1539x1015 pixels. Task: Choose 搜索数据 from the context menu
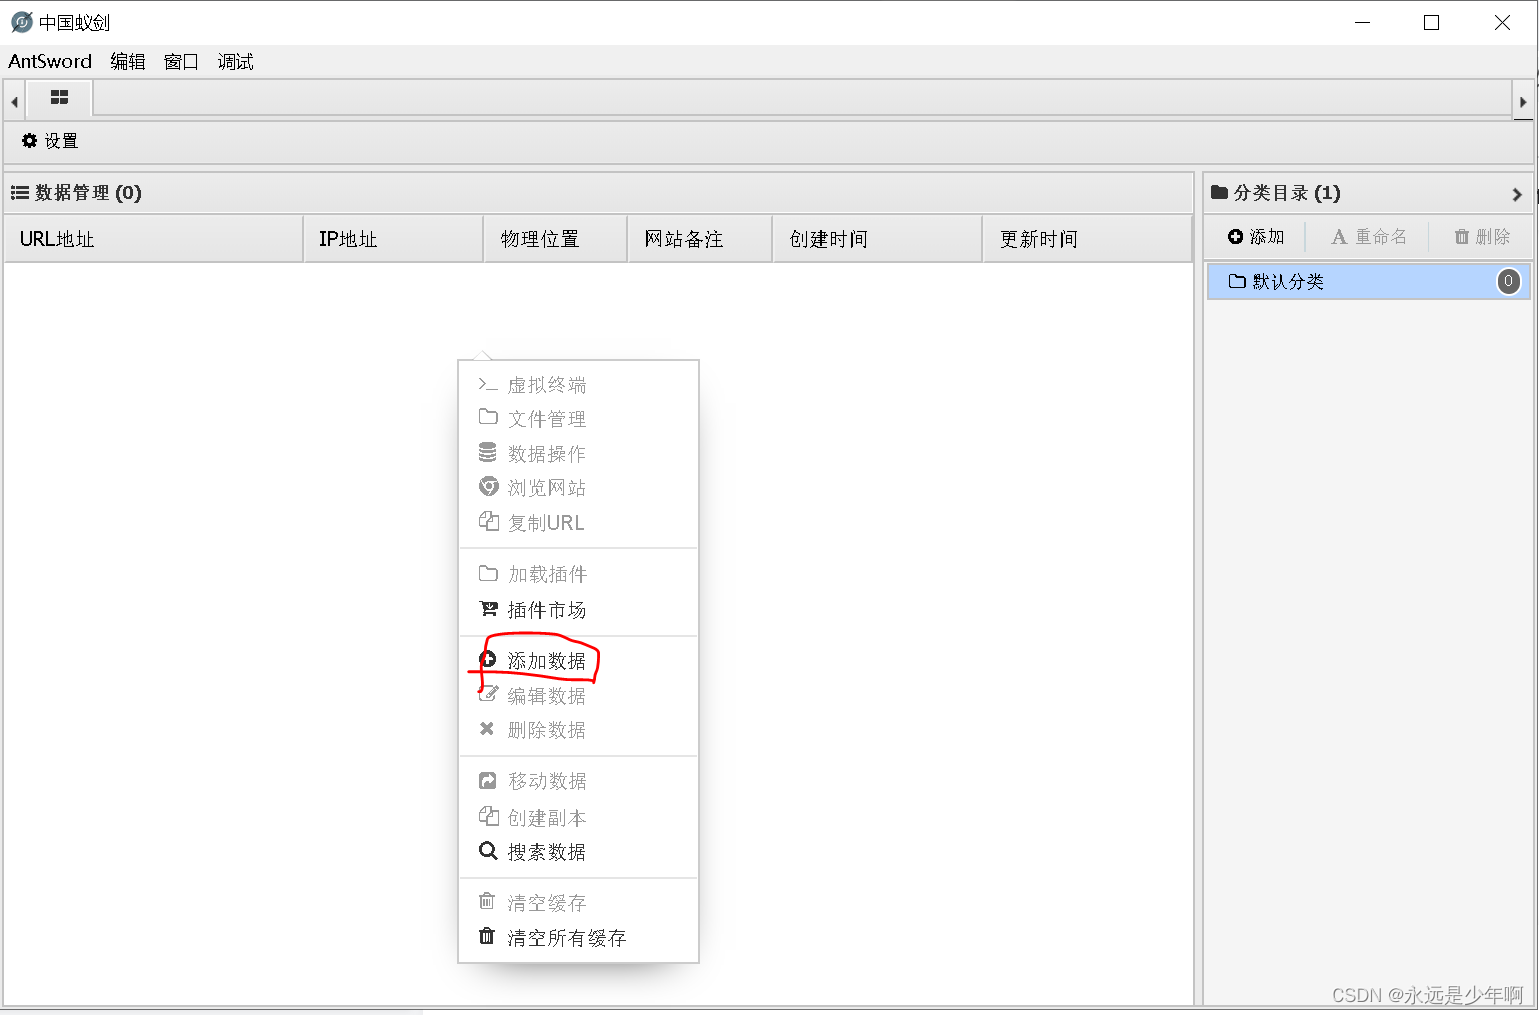tap(578, 851)
